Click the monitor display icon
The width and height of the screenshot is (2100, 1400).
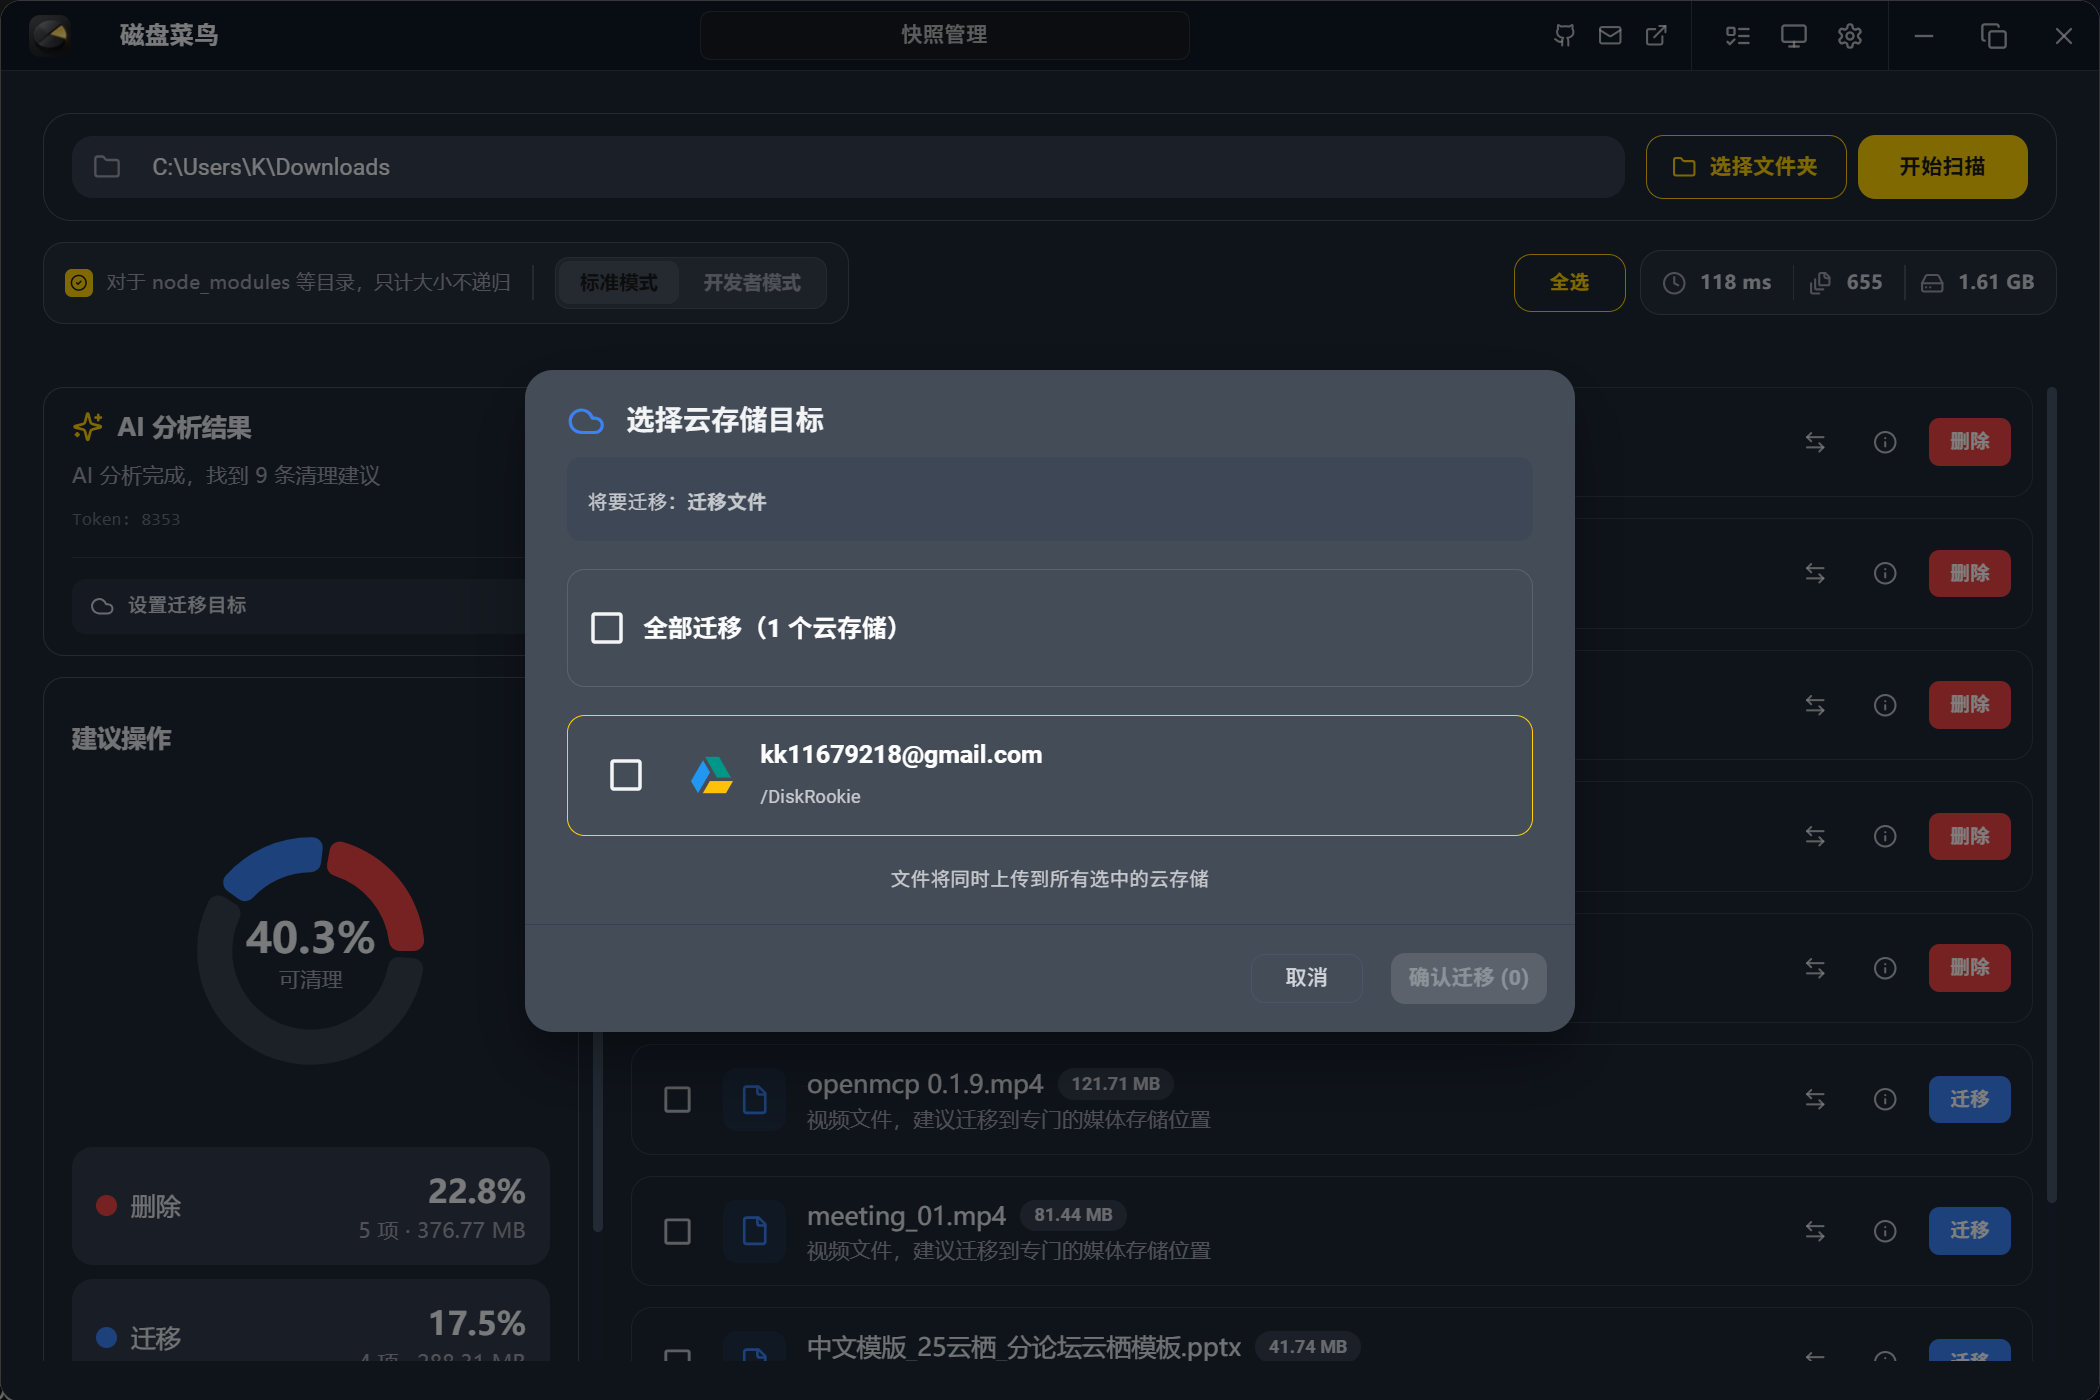[1793, 35]
